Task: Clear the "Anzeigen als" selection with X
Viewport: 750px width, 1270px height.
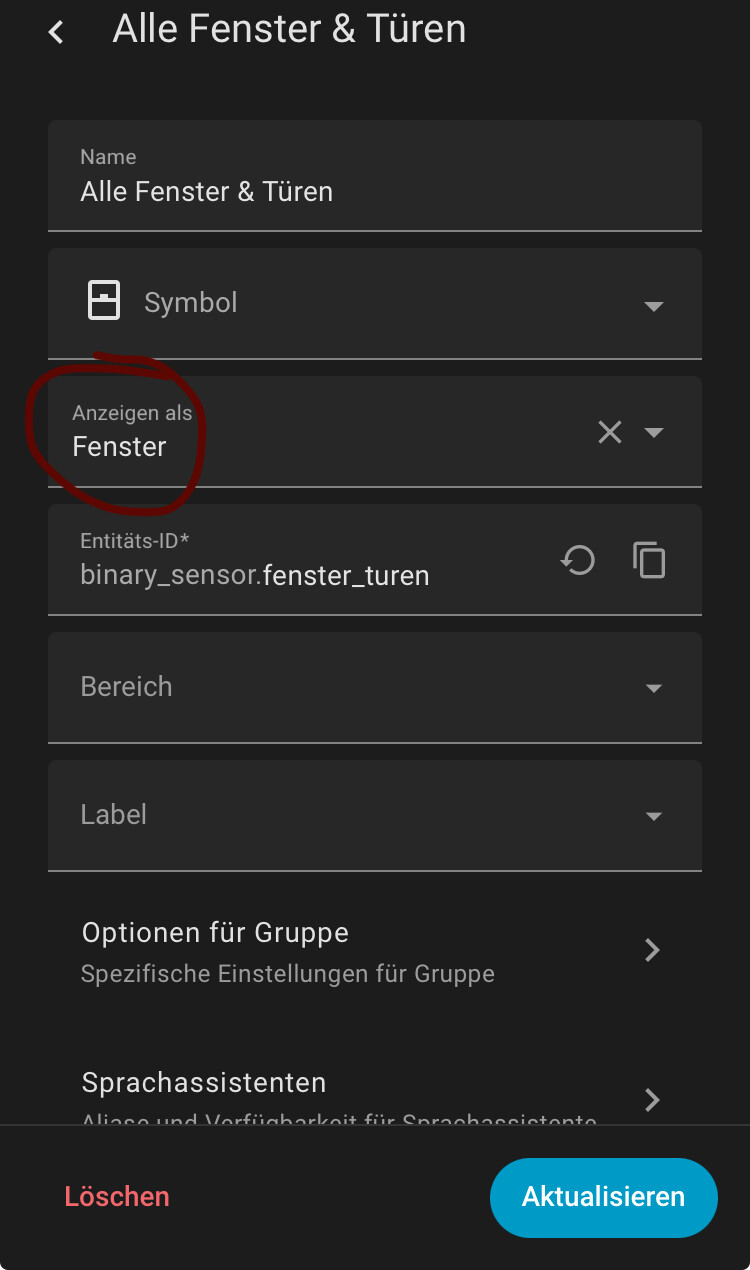Action: [x=610, y=432]
